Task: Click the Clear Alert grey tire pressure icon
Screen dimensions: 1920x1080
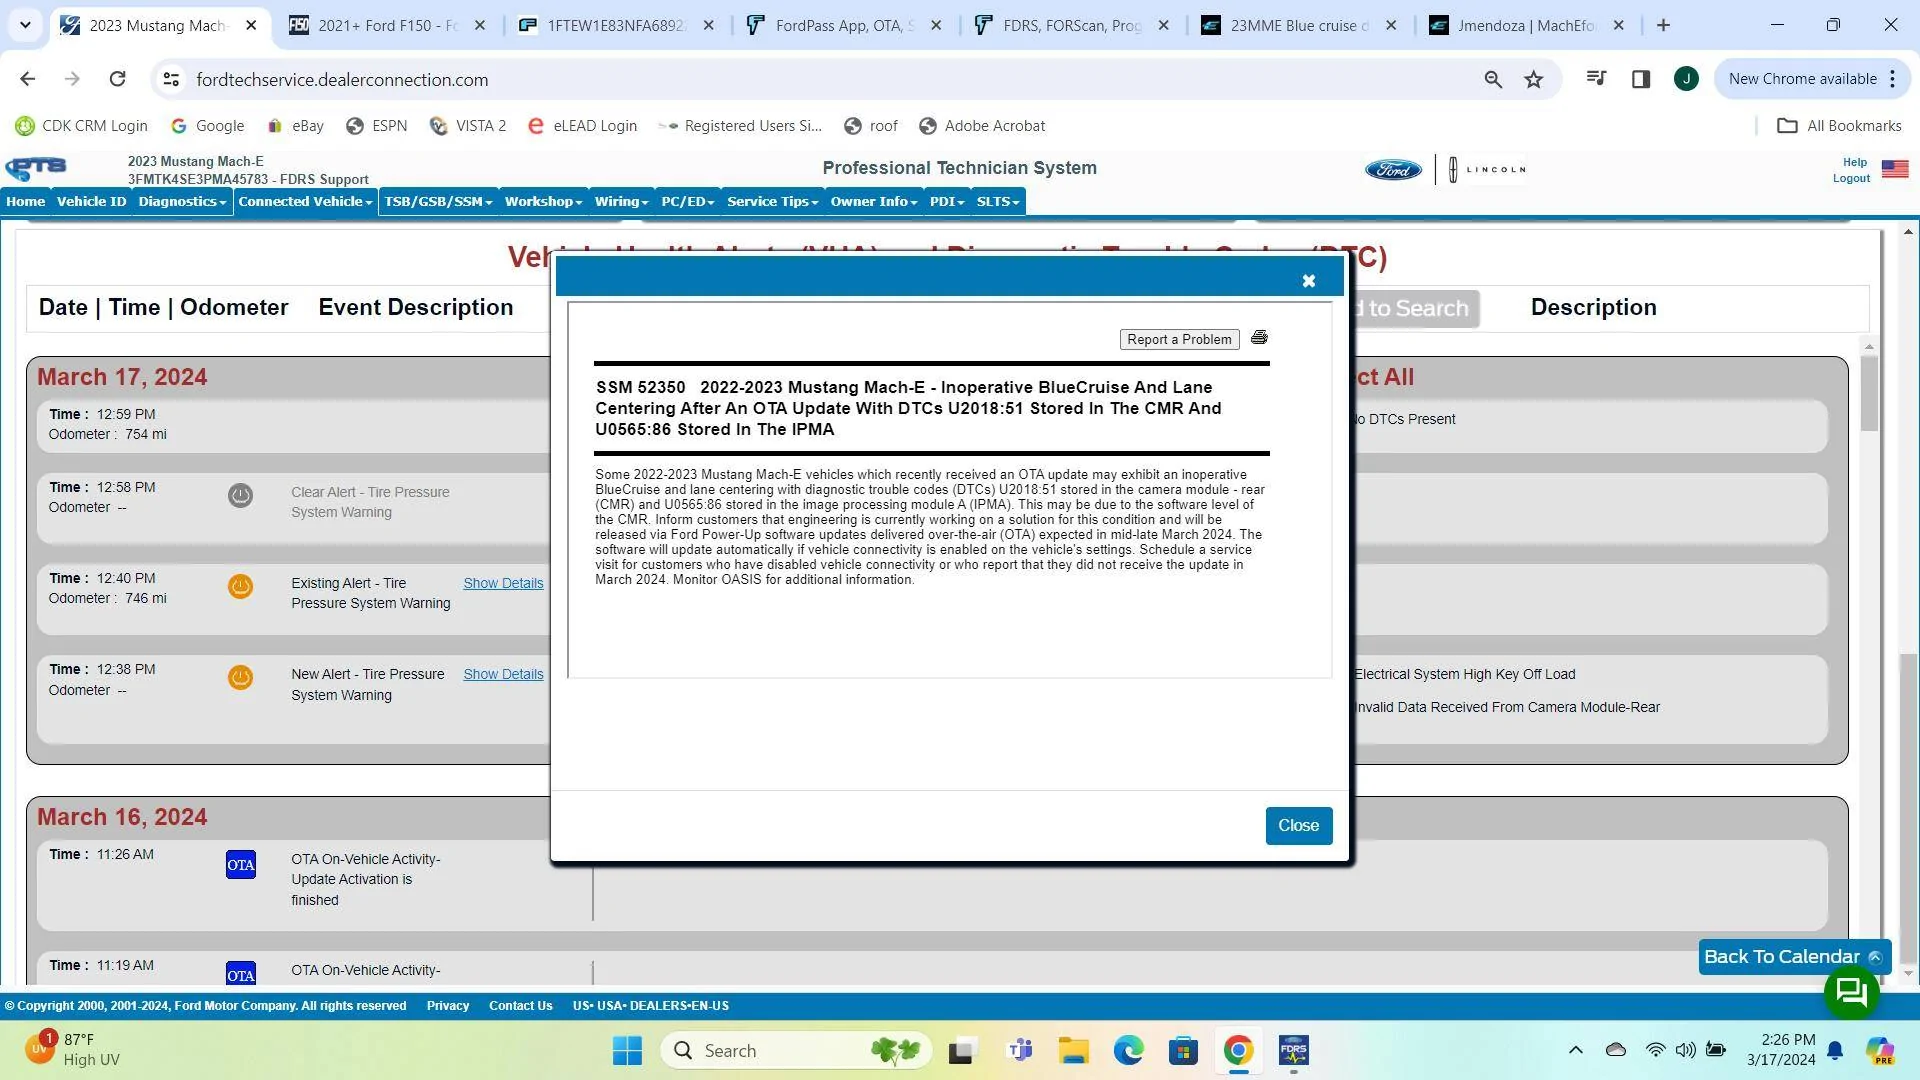Action: point(240,496)
